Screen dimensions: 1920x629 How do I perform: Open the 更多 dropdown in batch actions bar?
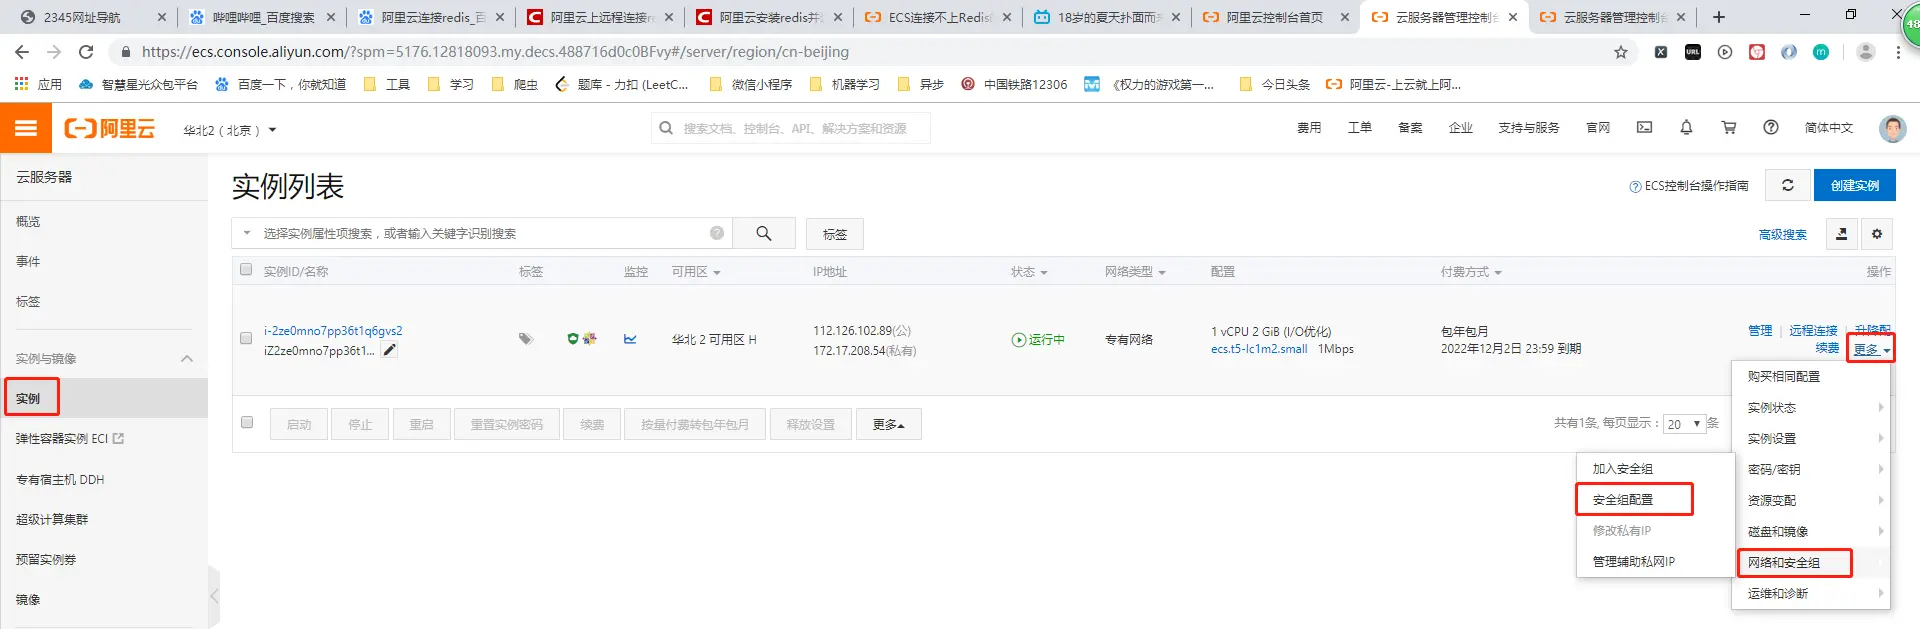888,424
